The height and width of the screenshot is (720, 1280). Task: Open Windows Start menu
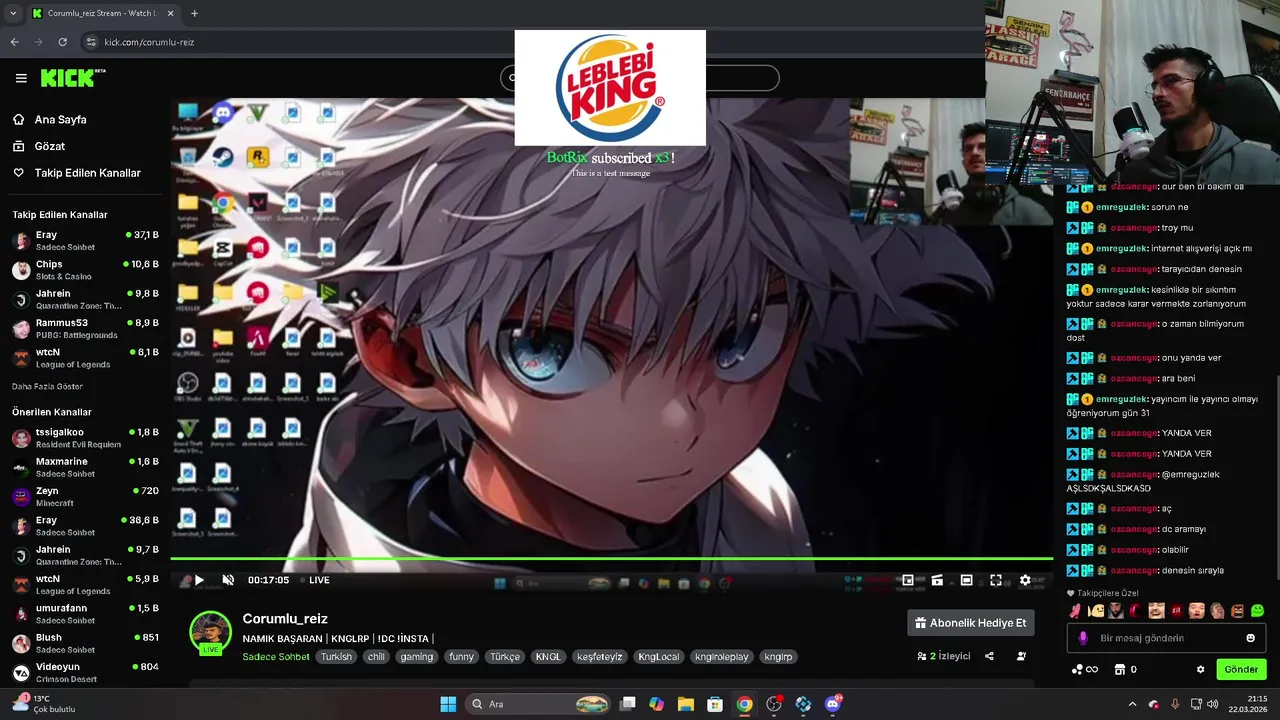pyautogui.click(x=448, y=704)
